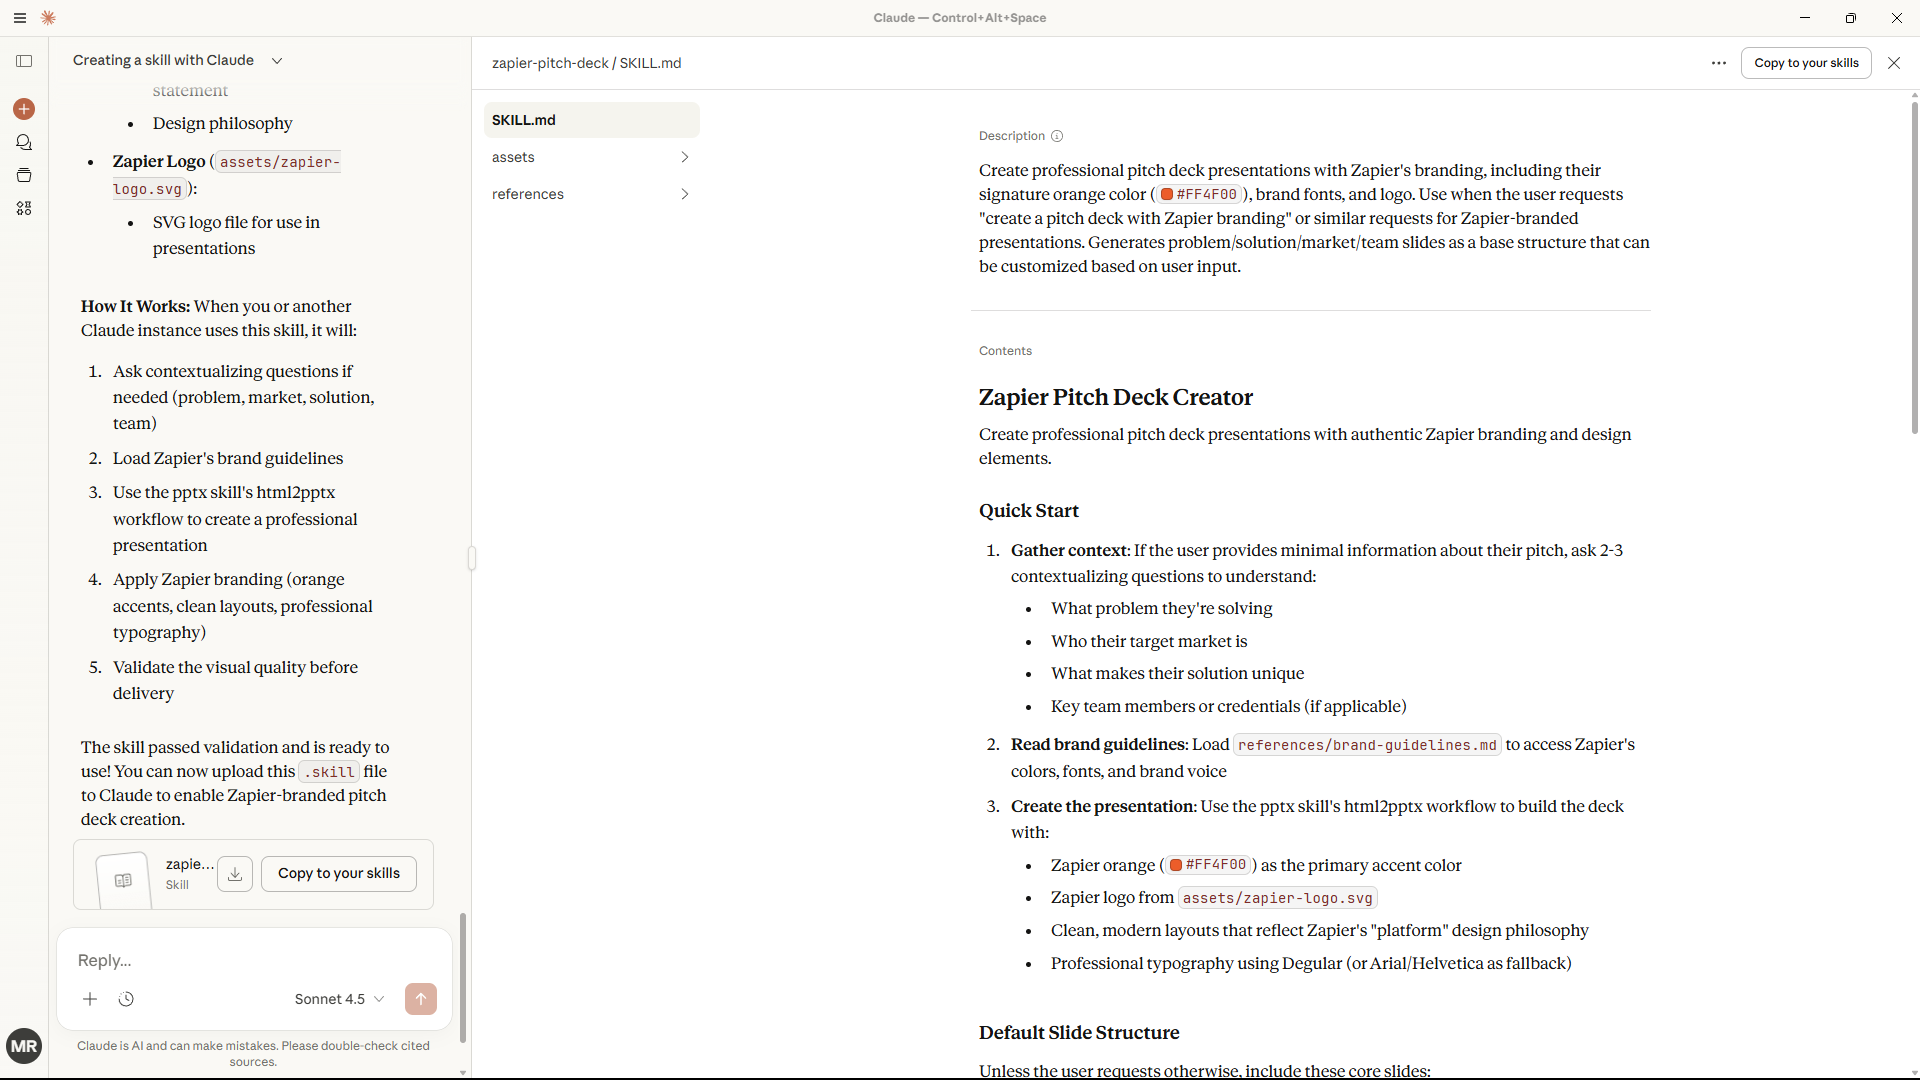
Task: Open the artifacts grid icon in sidebar
Action: 24,209
